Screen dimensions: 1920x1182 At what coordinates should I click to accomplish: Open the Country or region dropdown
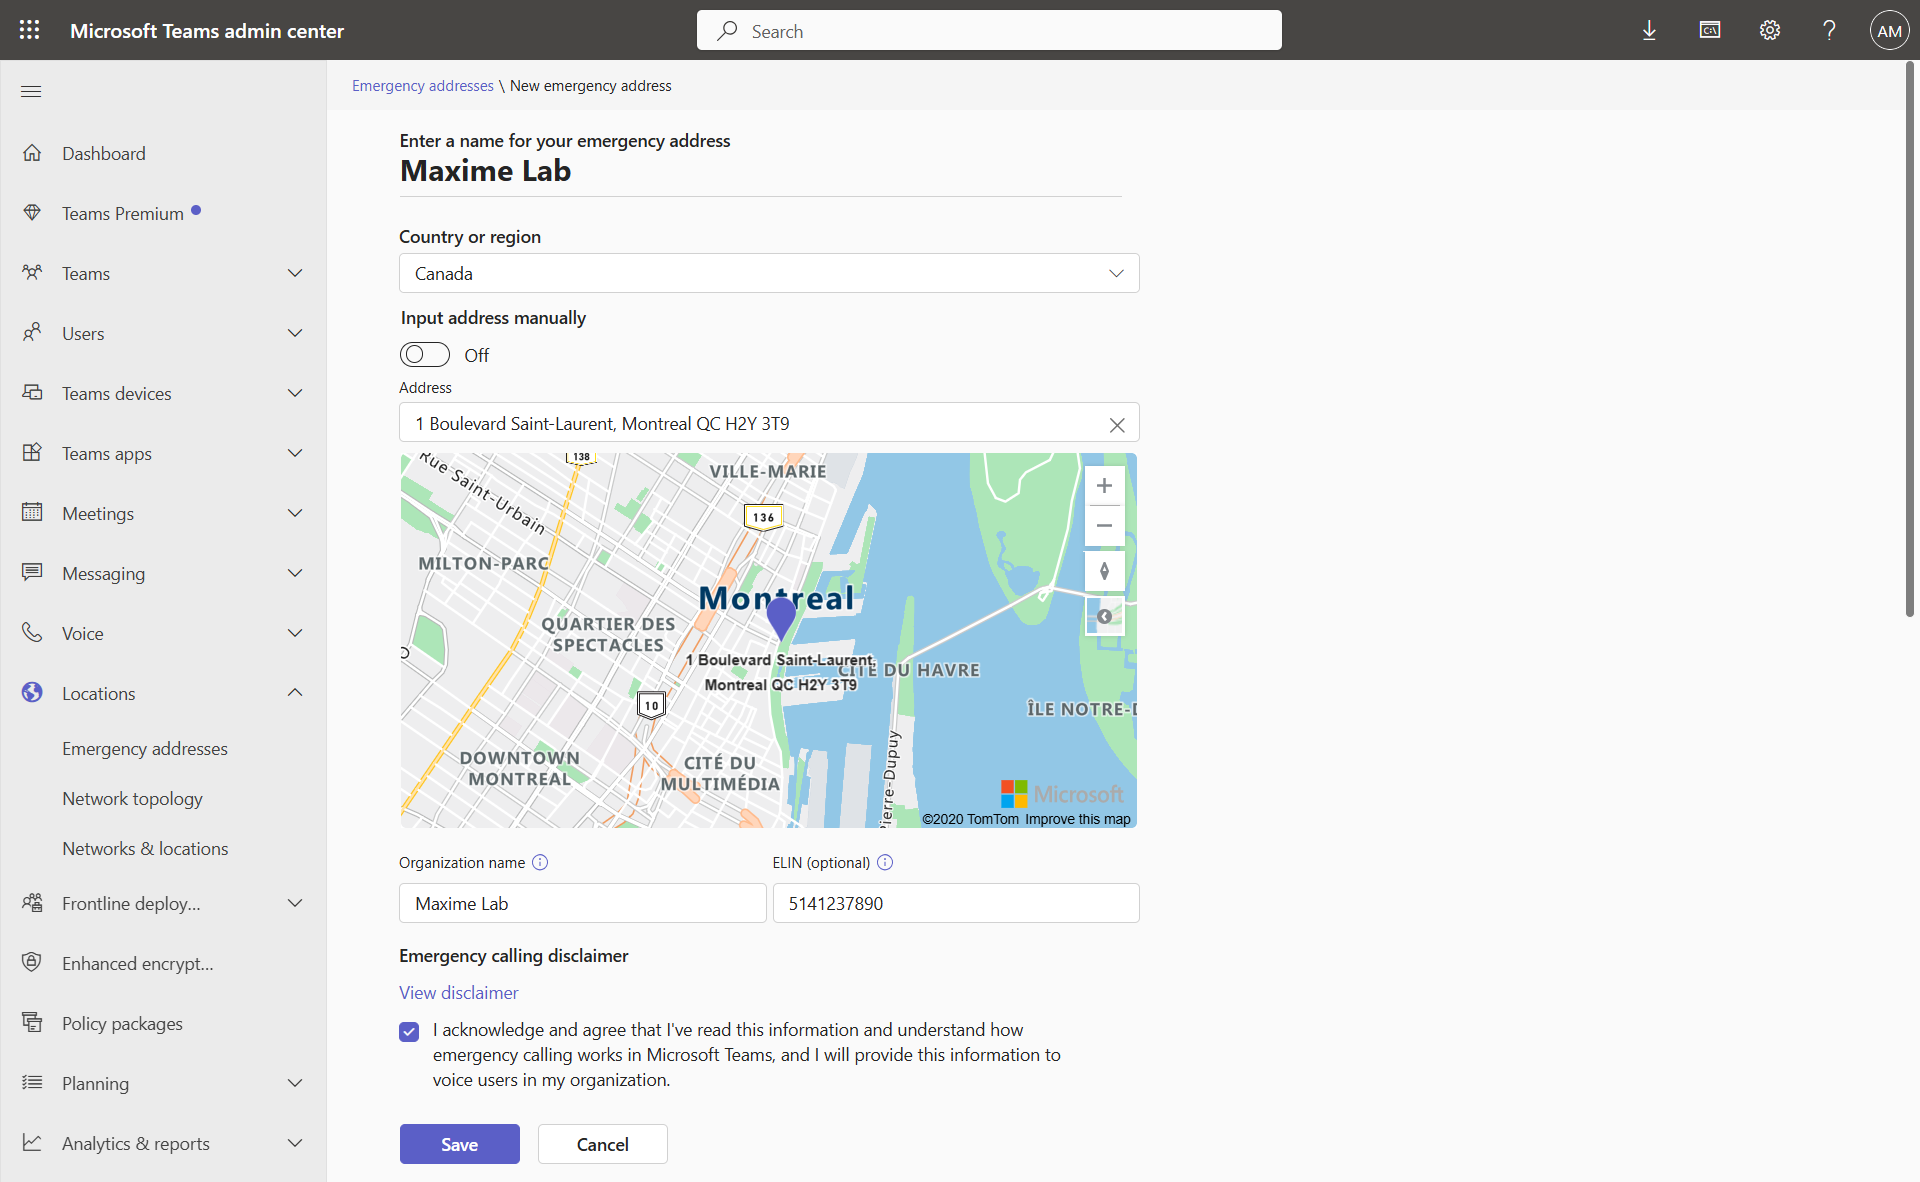(x=768, y=273)
